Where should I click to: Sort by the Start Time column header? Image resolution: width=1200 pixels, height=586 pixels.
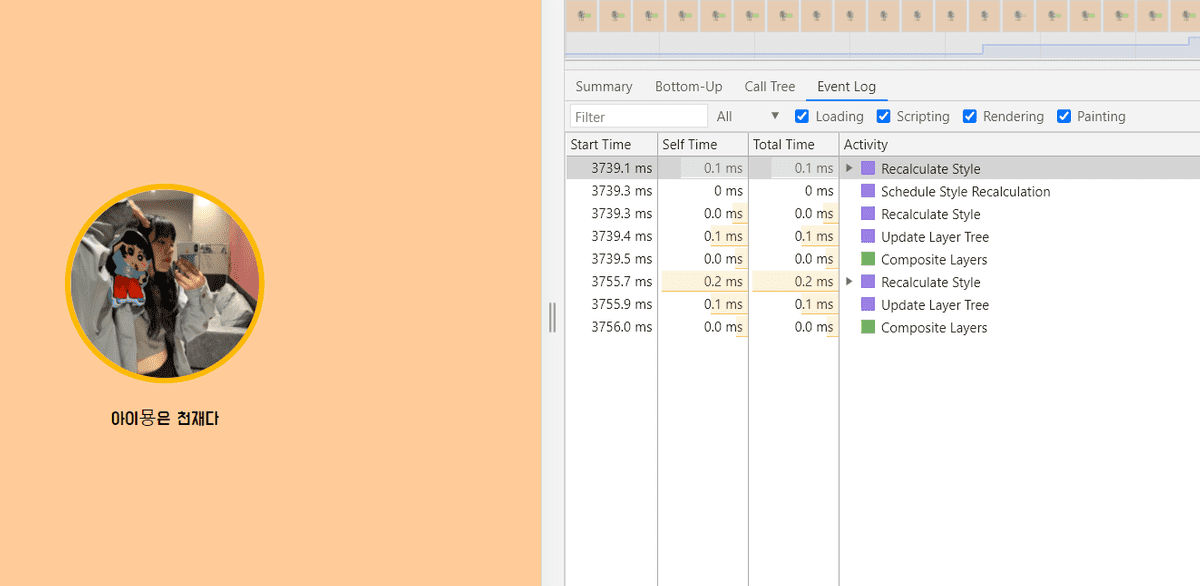(x=601, y=145)
